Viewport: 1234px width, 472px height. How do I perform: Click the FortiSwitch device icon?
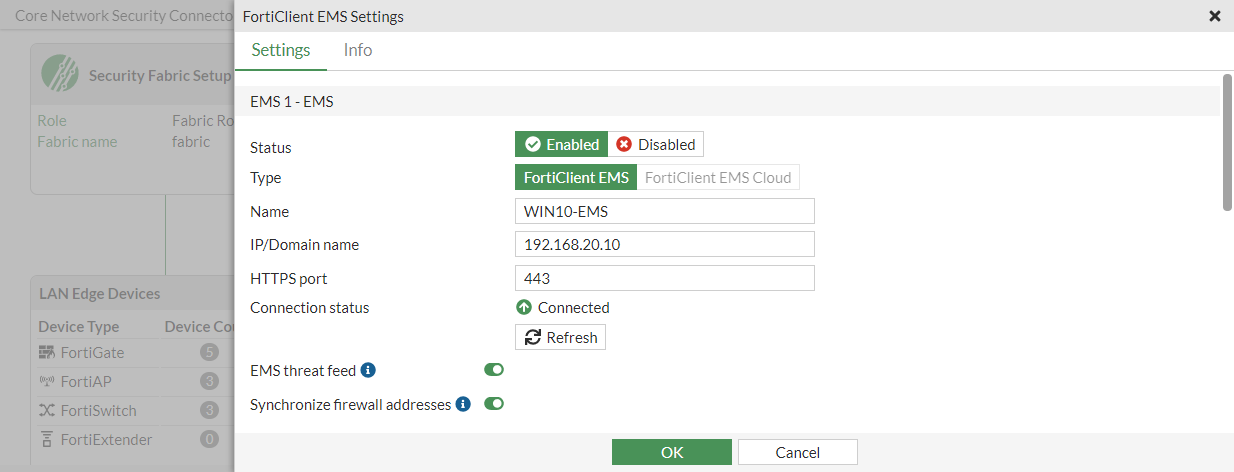point(47,411)
